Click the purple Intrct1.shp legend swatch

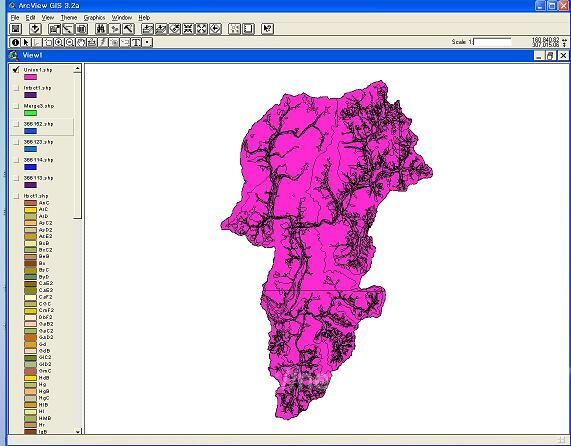(30, 95)
